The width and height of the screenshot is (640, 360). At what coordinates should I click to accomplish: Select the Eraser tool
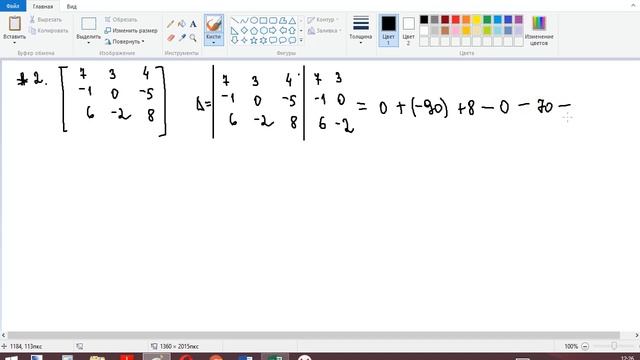click(x=171, y=38)
